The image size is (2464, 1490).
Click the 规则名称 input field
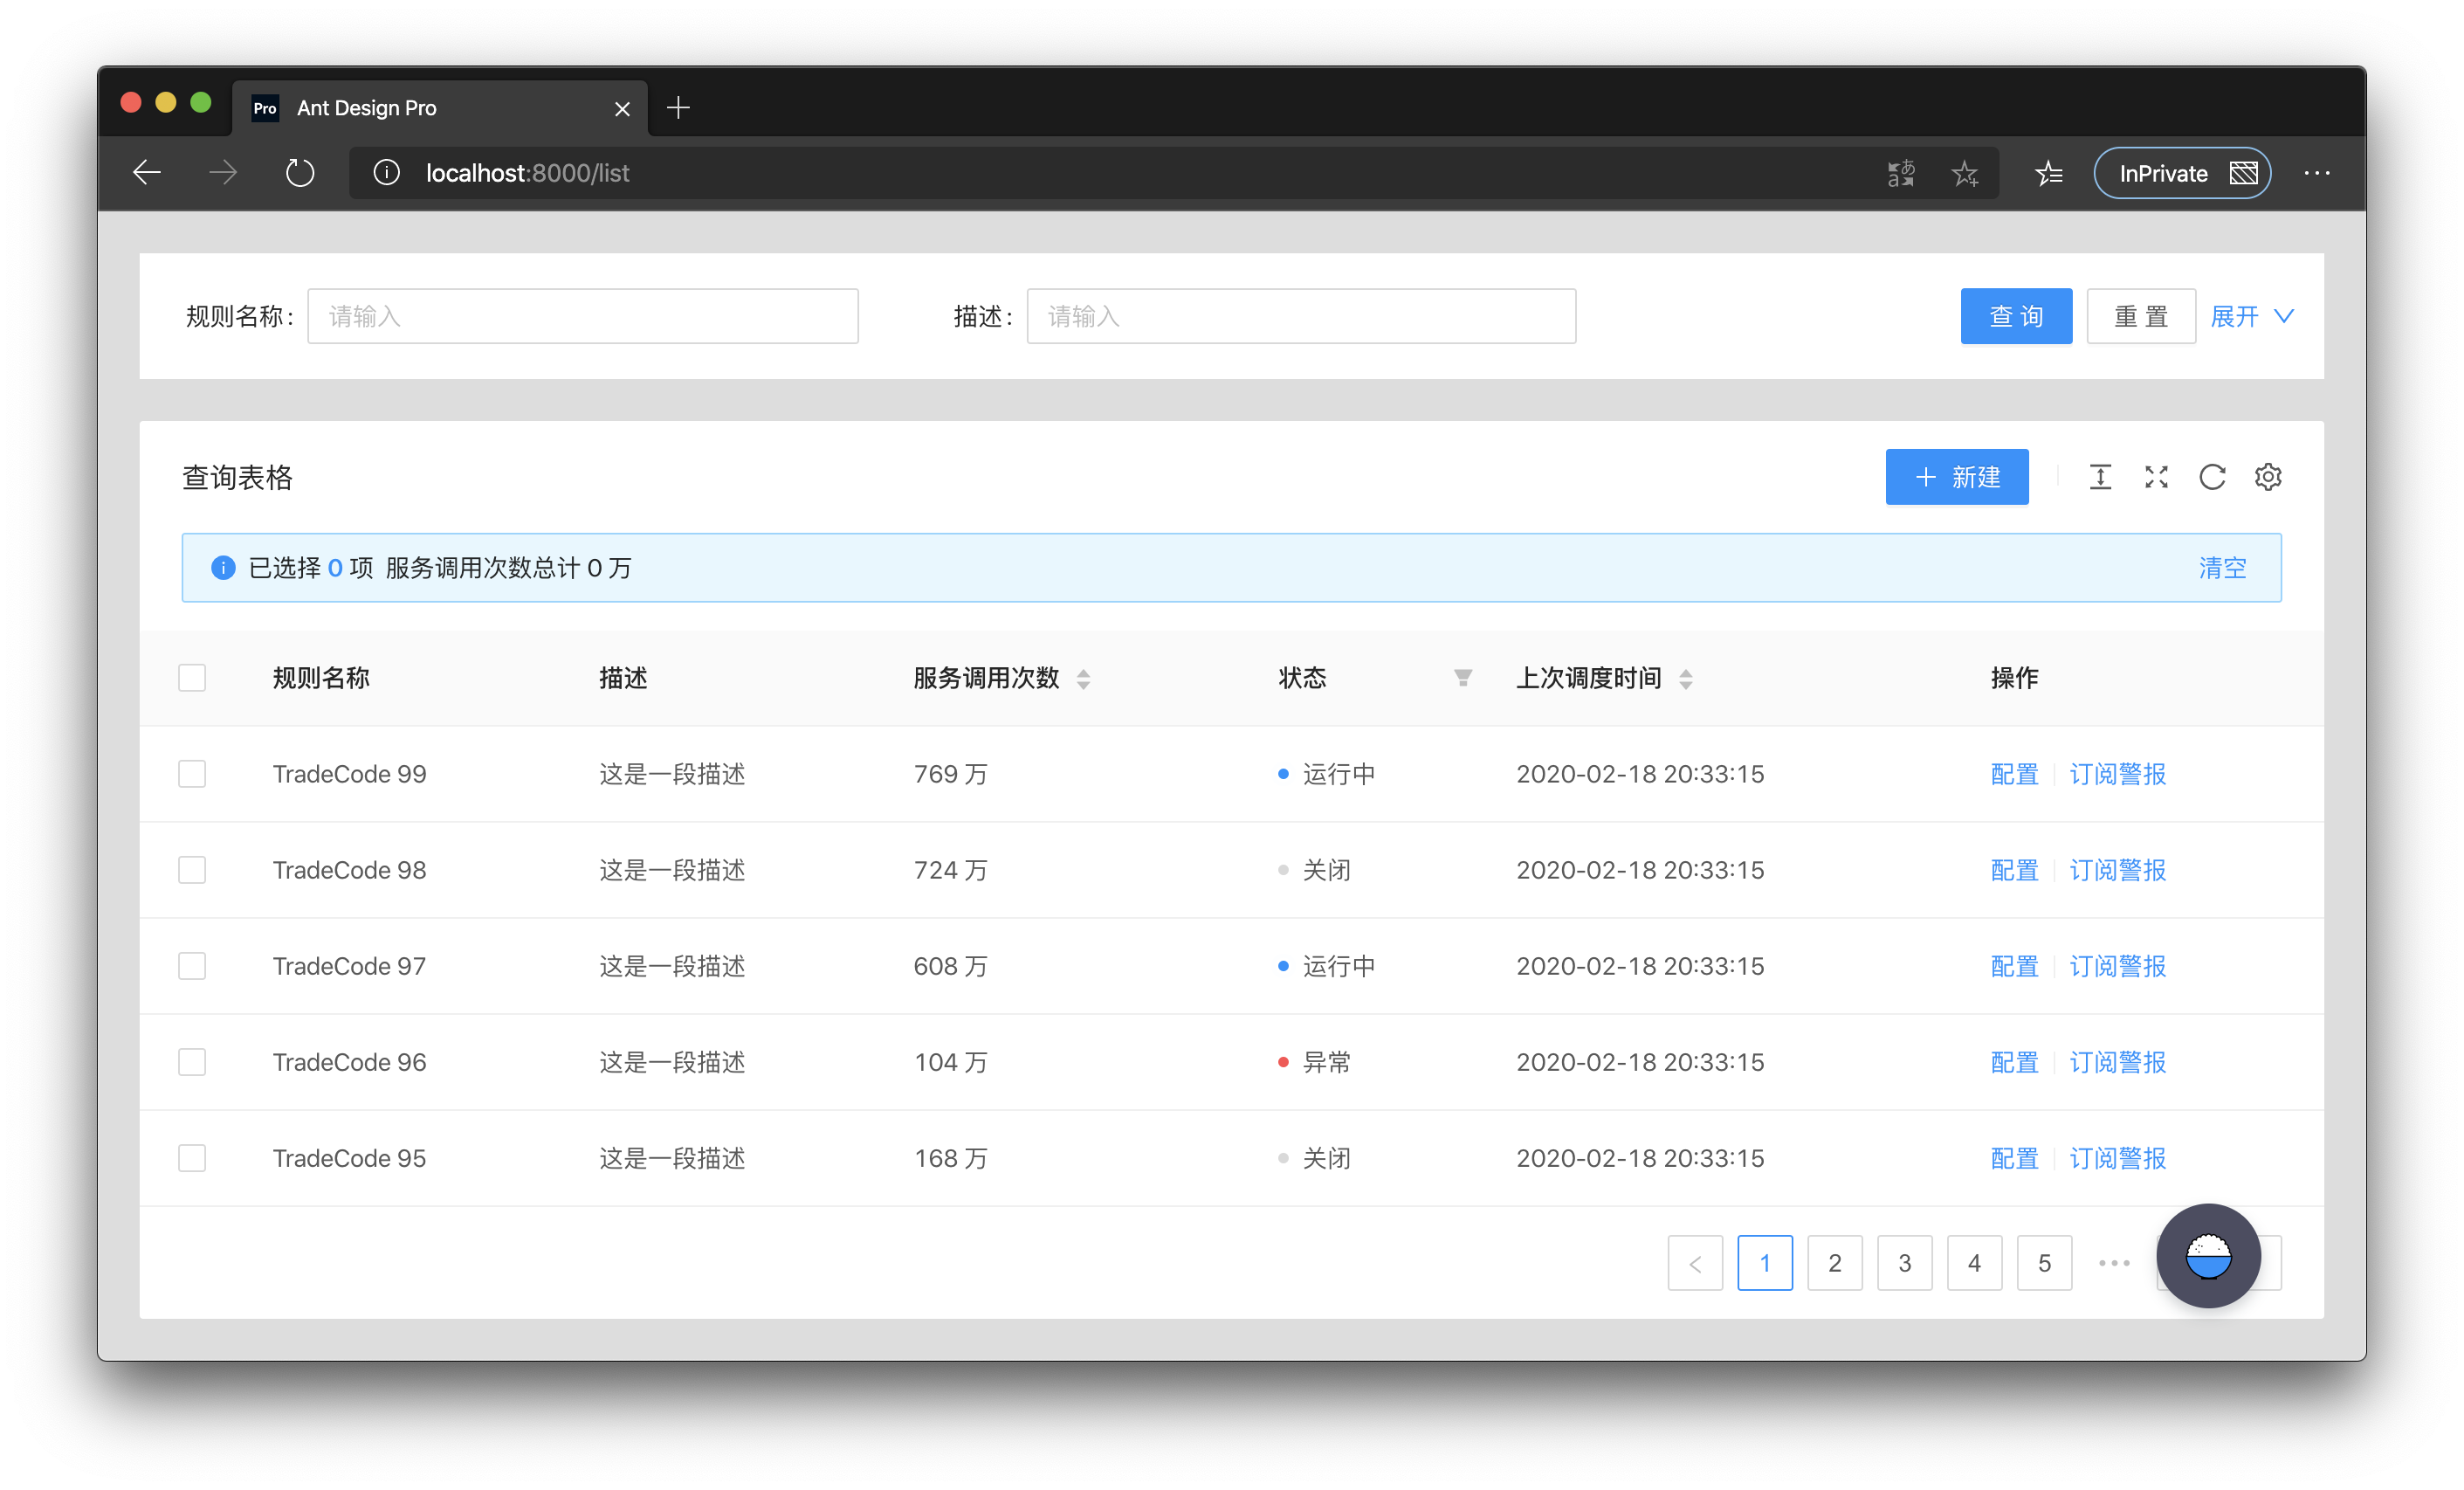(583, 317)
